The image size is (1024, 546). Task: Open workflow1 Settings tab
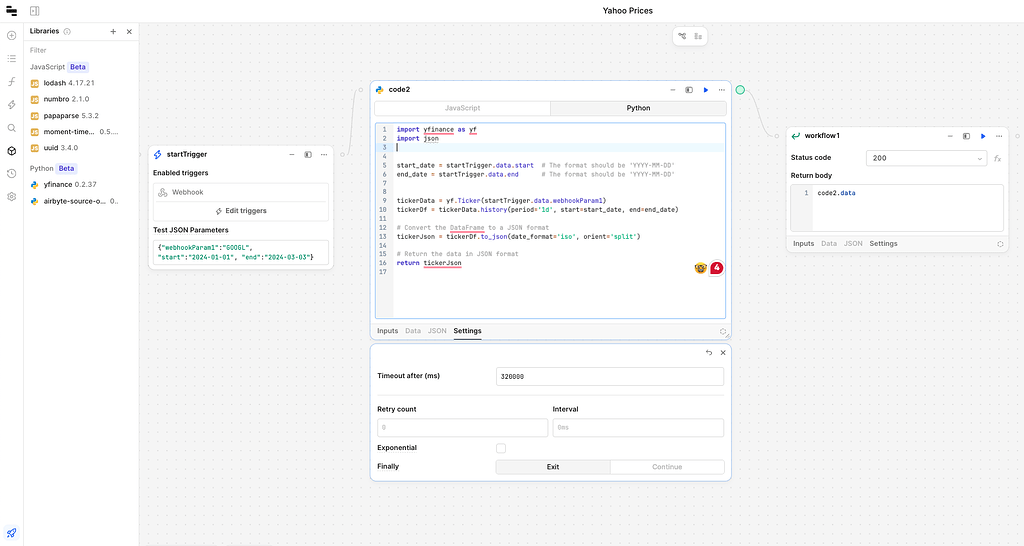point(883,244)
